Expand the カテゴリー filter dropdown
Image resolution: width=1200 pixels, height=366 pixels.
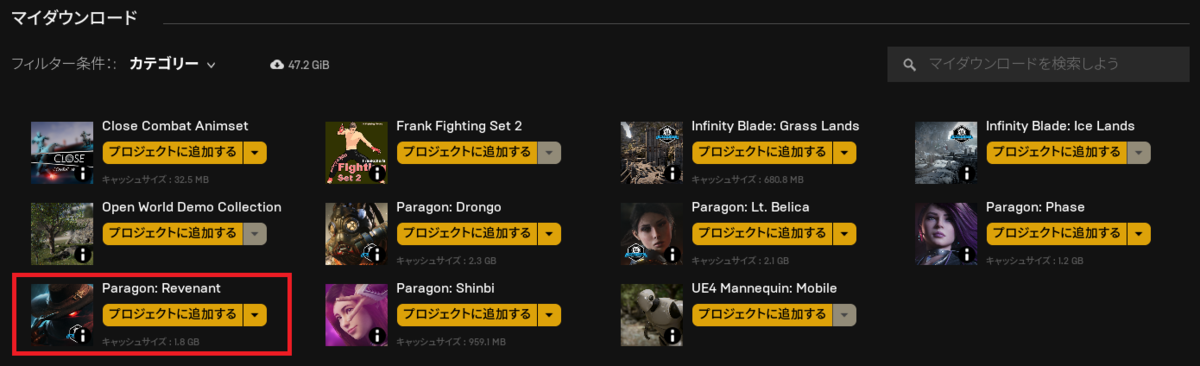(172, 64)
